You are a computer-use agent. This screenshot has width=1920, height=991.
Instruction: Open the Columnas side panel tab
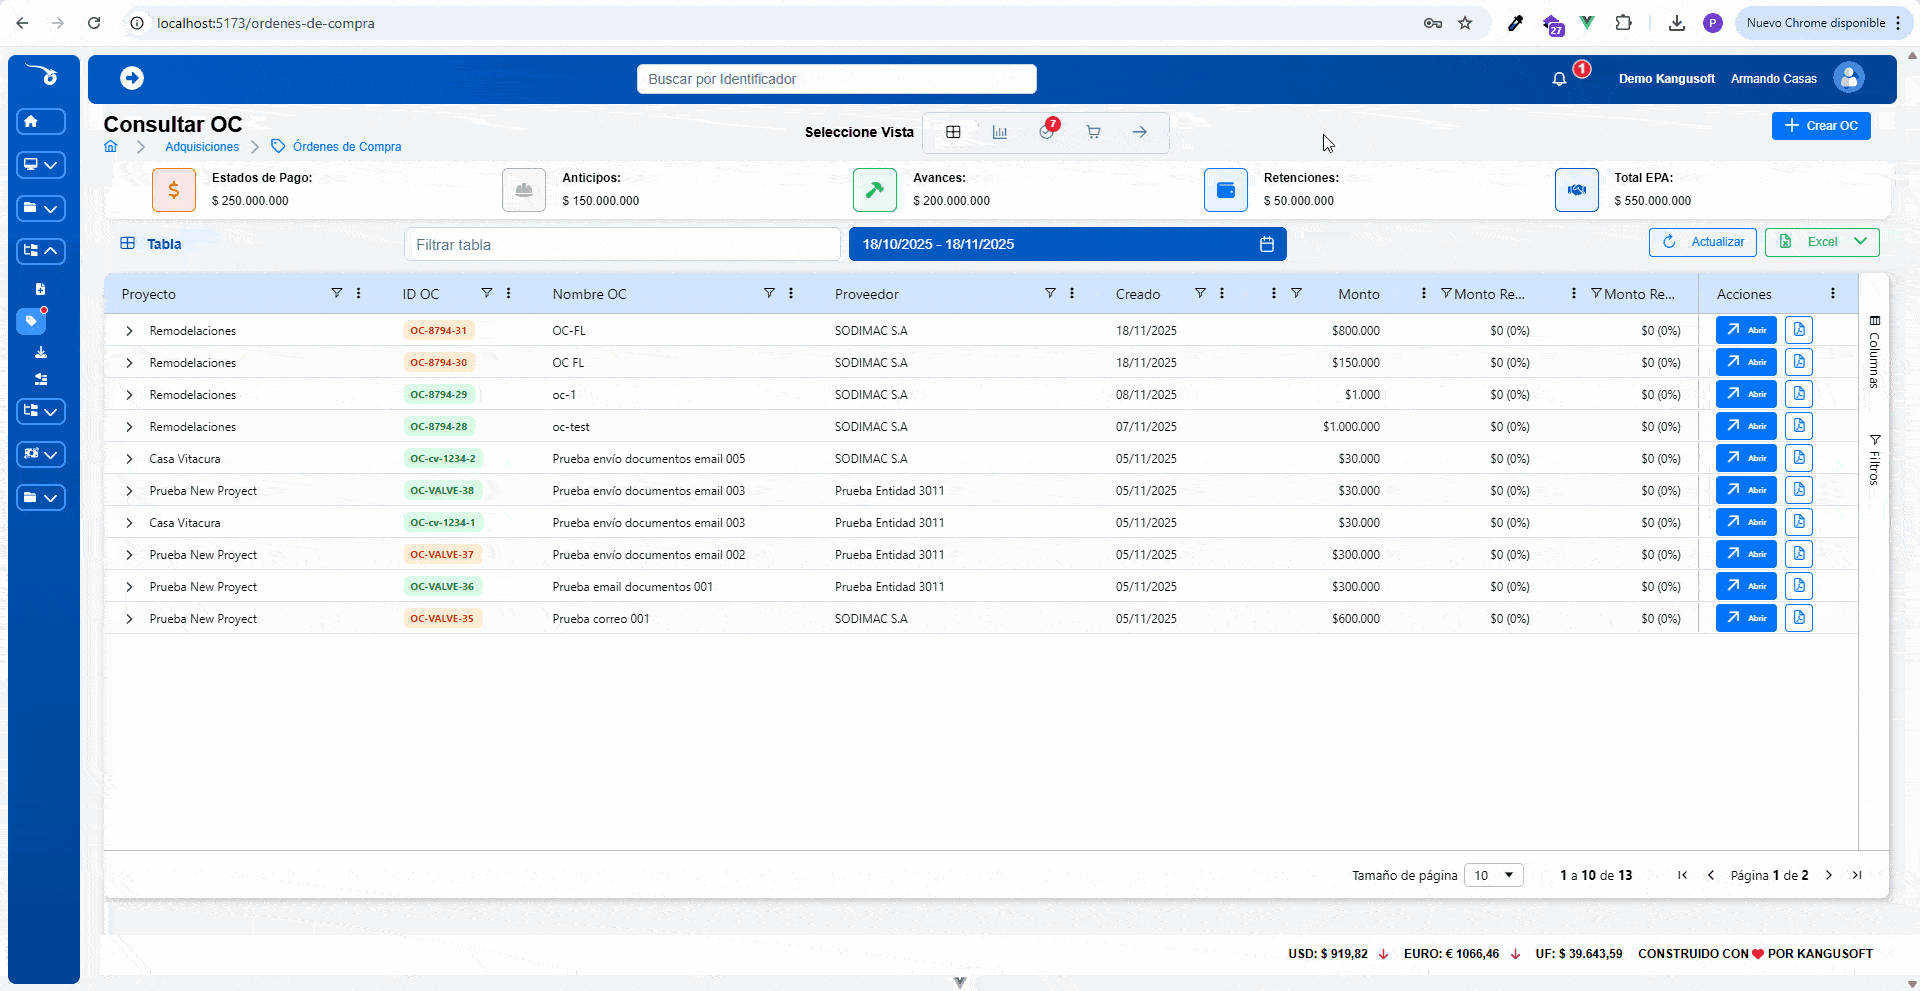point(1874,352)
